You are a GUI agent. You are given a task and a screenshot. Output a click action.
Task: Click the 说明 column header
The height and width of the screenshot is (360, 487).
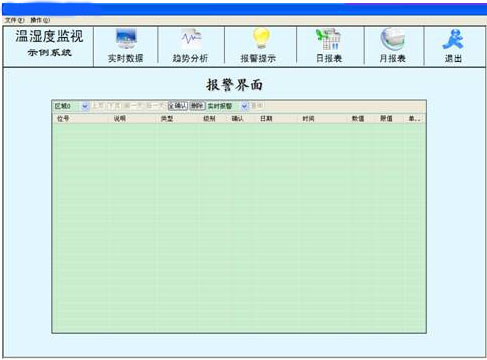pos(120,119)
